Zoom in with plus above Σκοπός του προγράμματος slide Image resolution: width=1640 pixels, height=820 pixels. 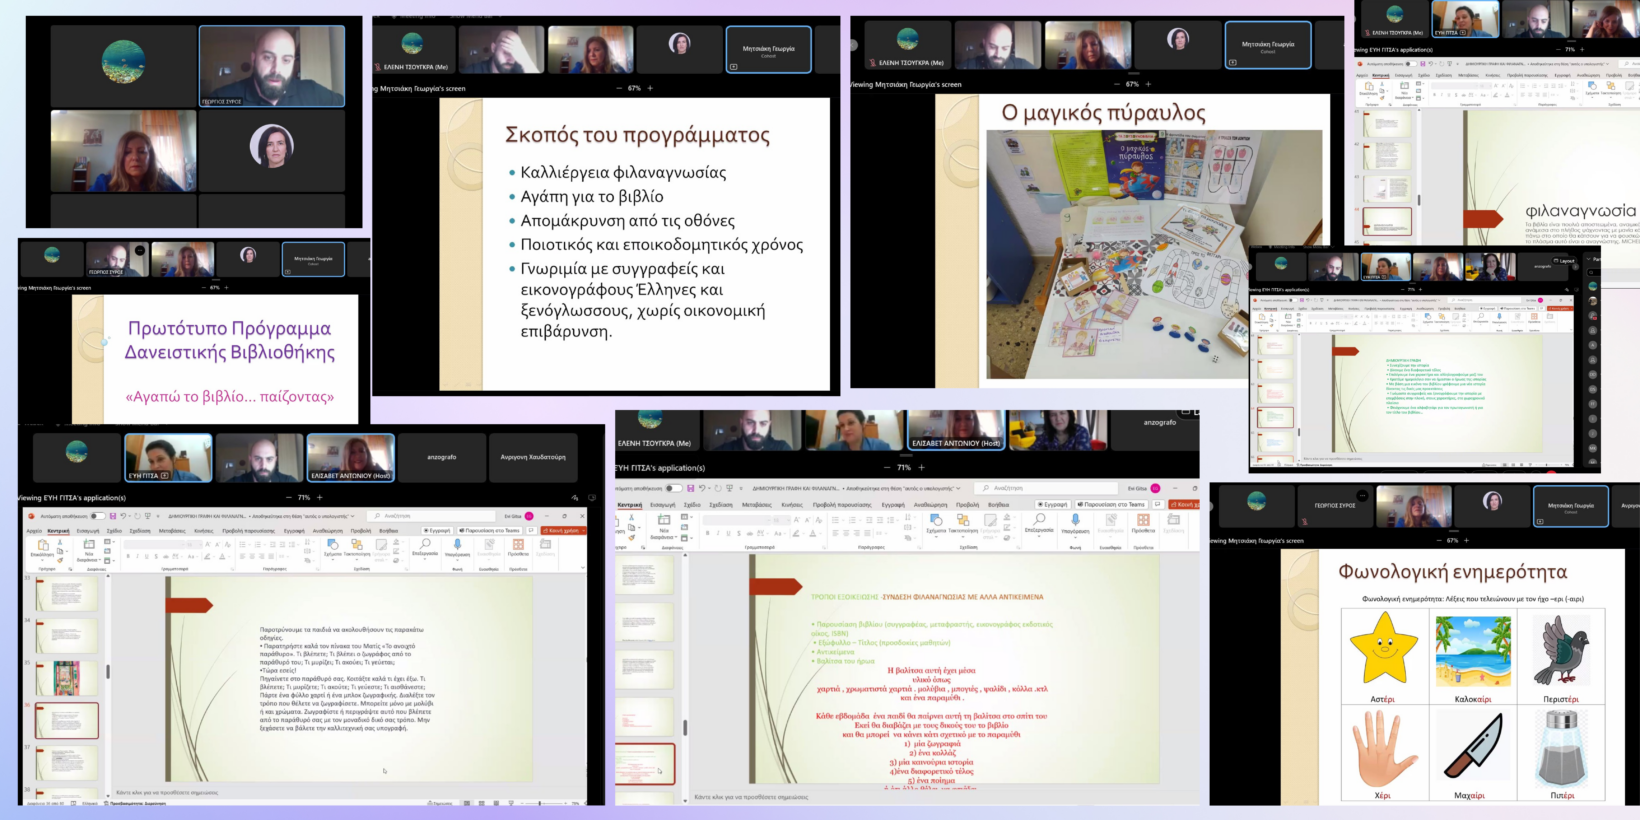[x=650, y=88]
